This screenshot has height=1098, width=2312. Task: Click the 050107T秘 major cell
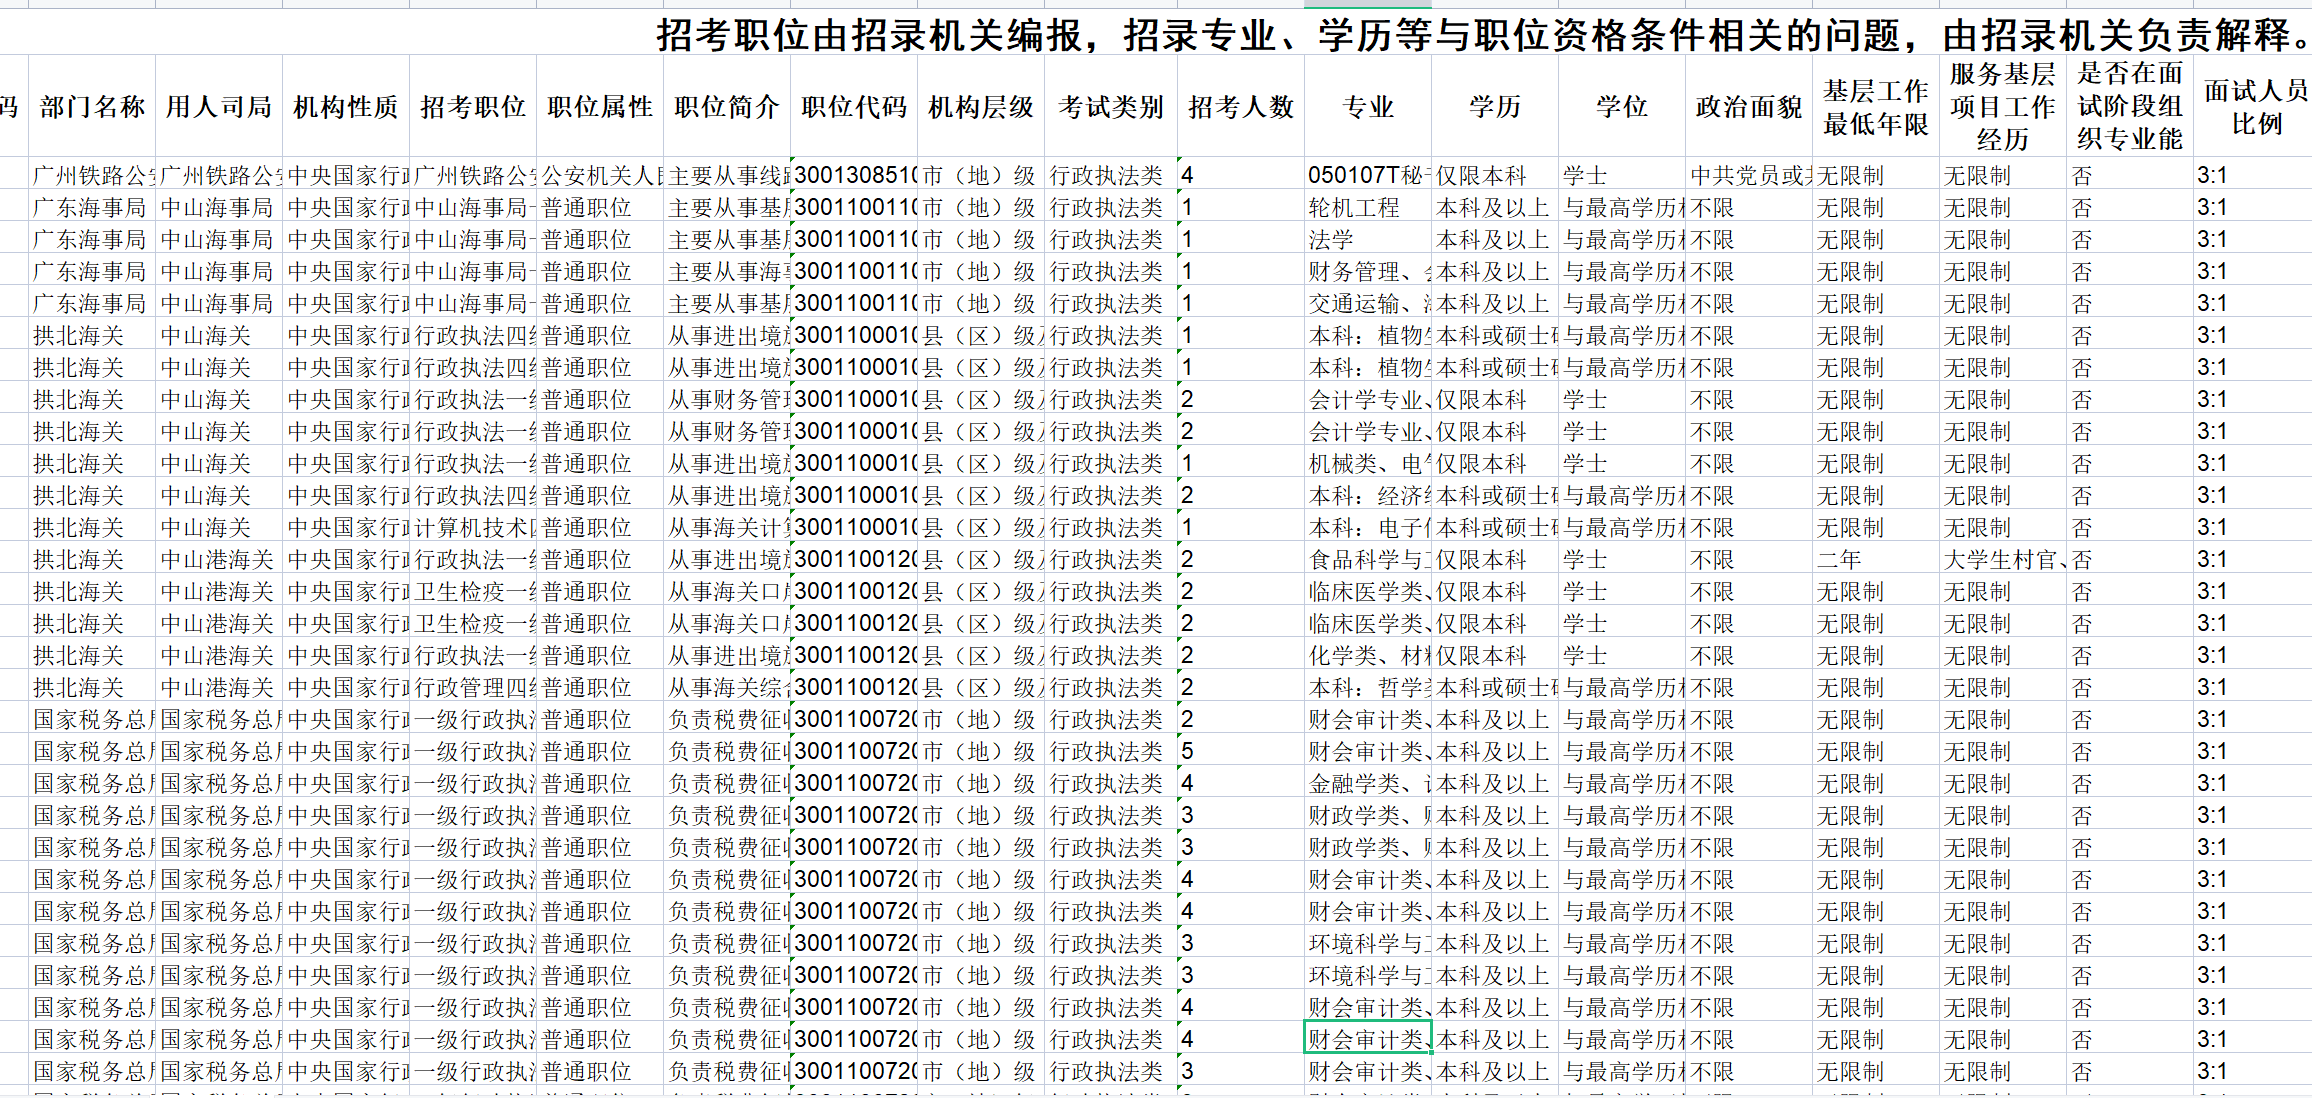tap(1366, 176)
